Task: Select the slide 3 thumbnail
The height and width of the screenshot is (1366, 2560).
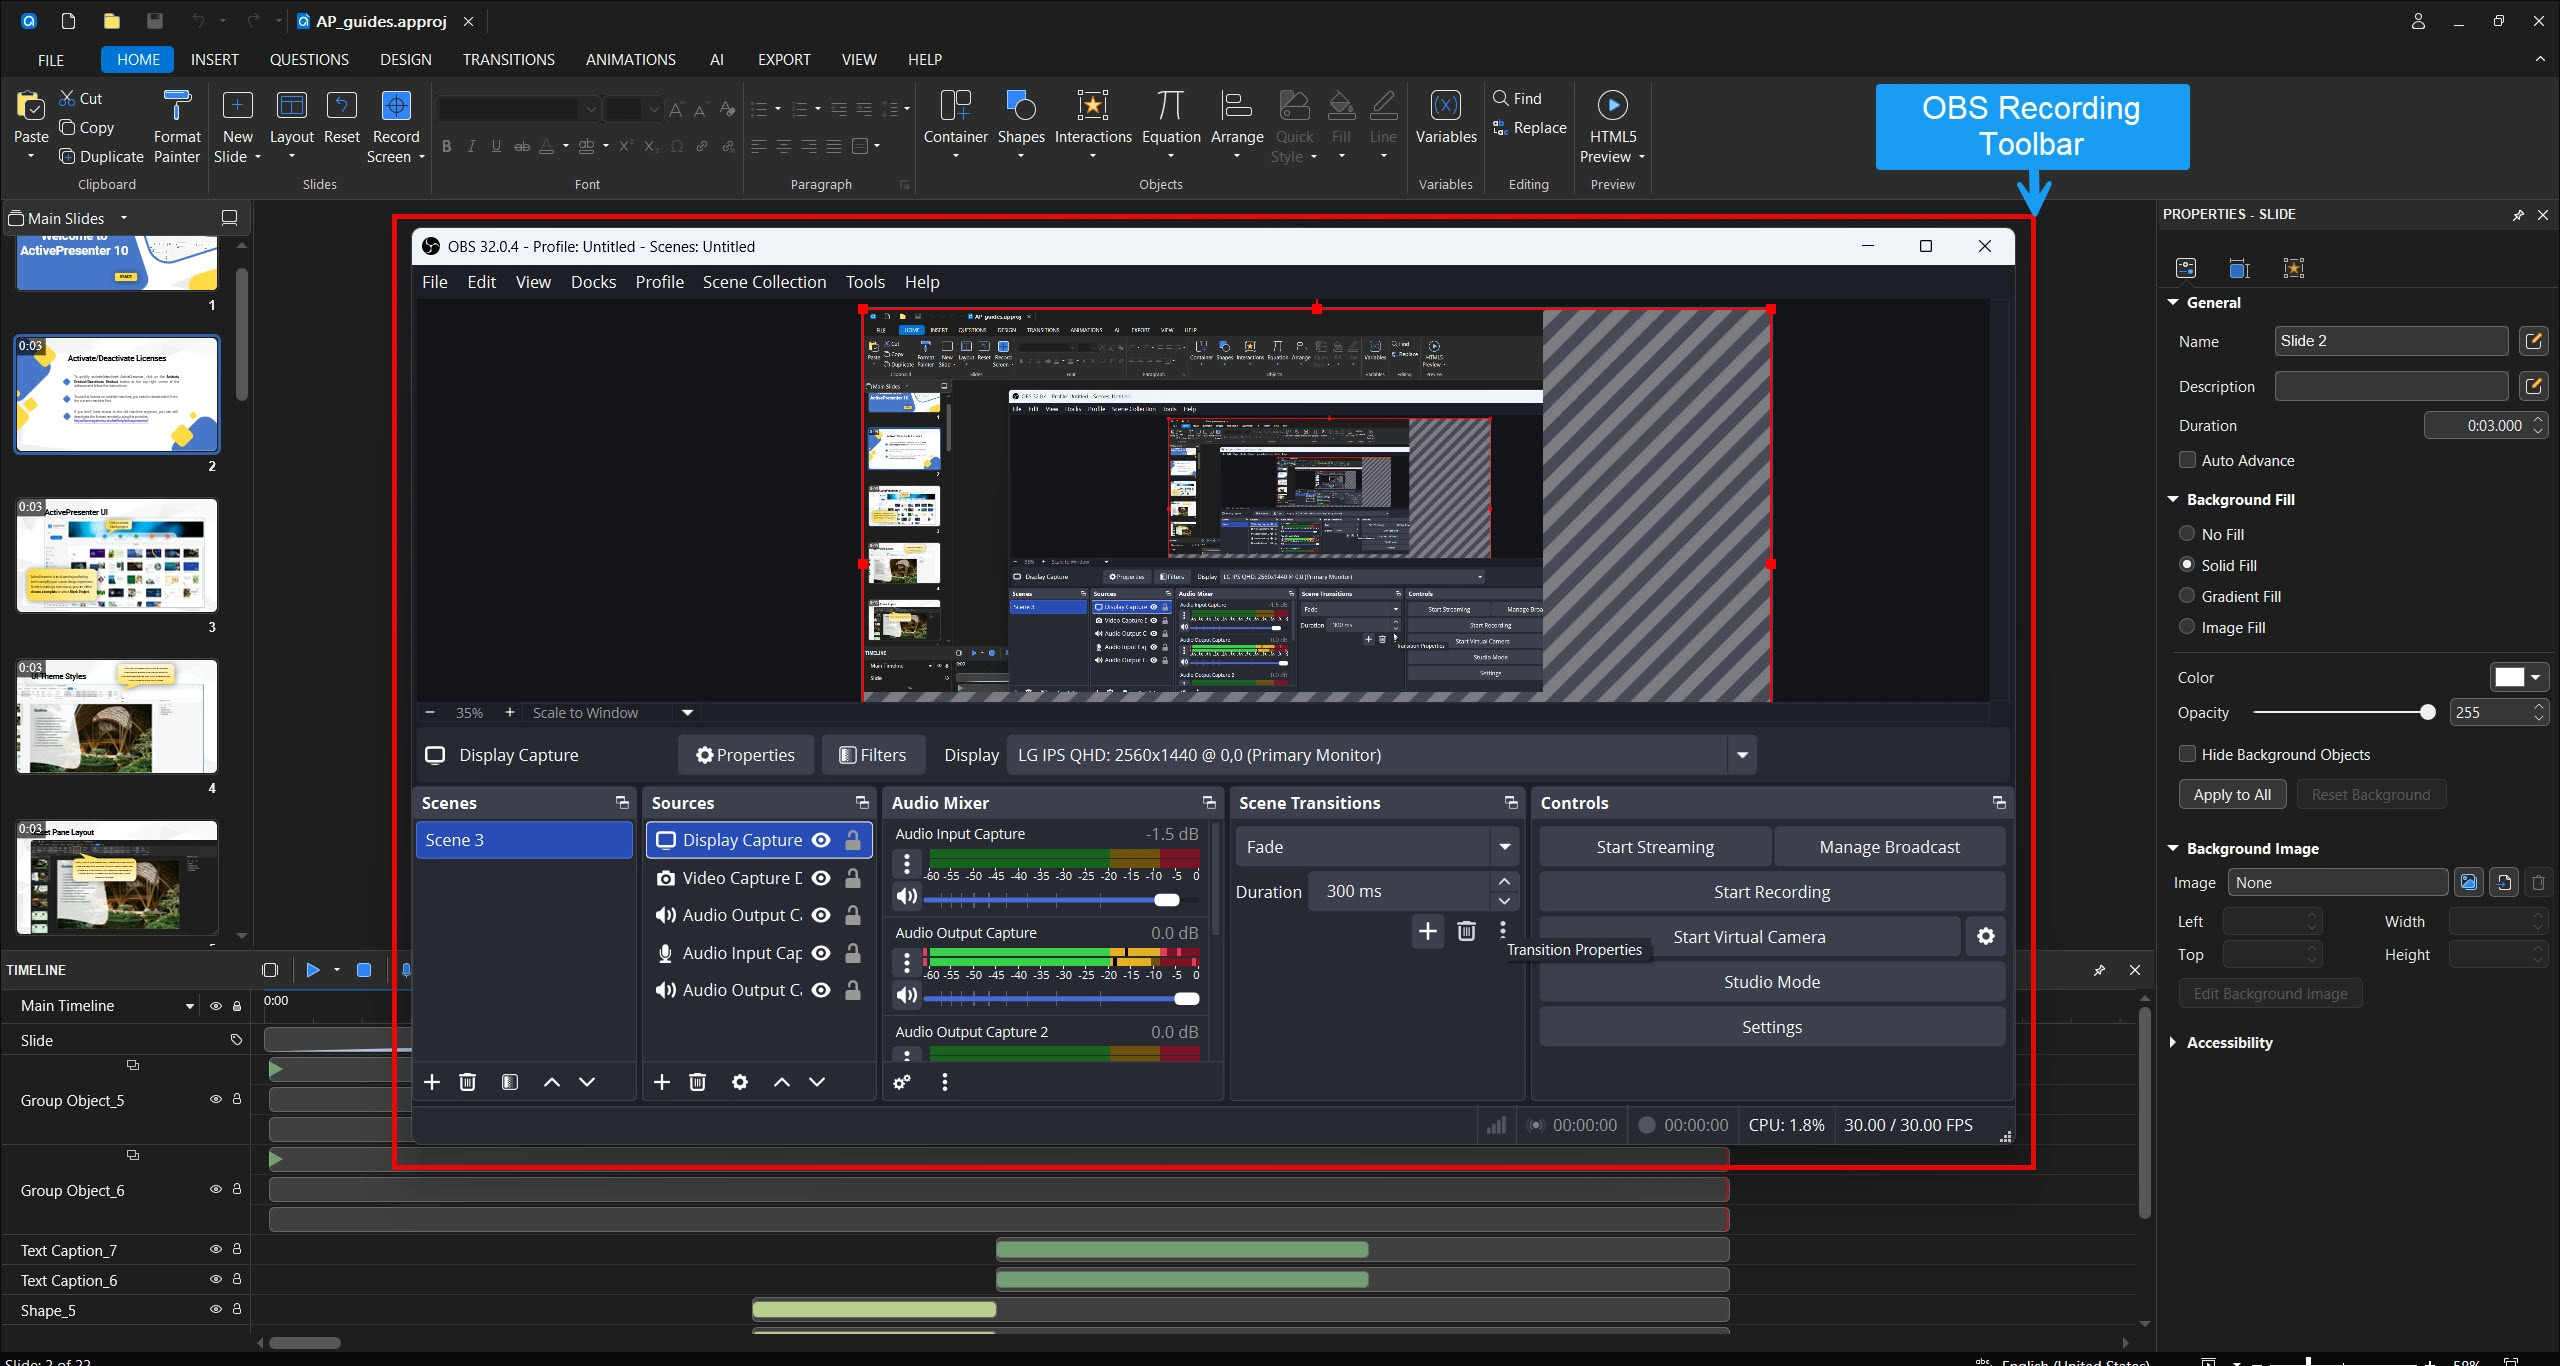Action: 117,555
